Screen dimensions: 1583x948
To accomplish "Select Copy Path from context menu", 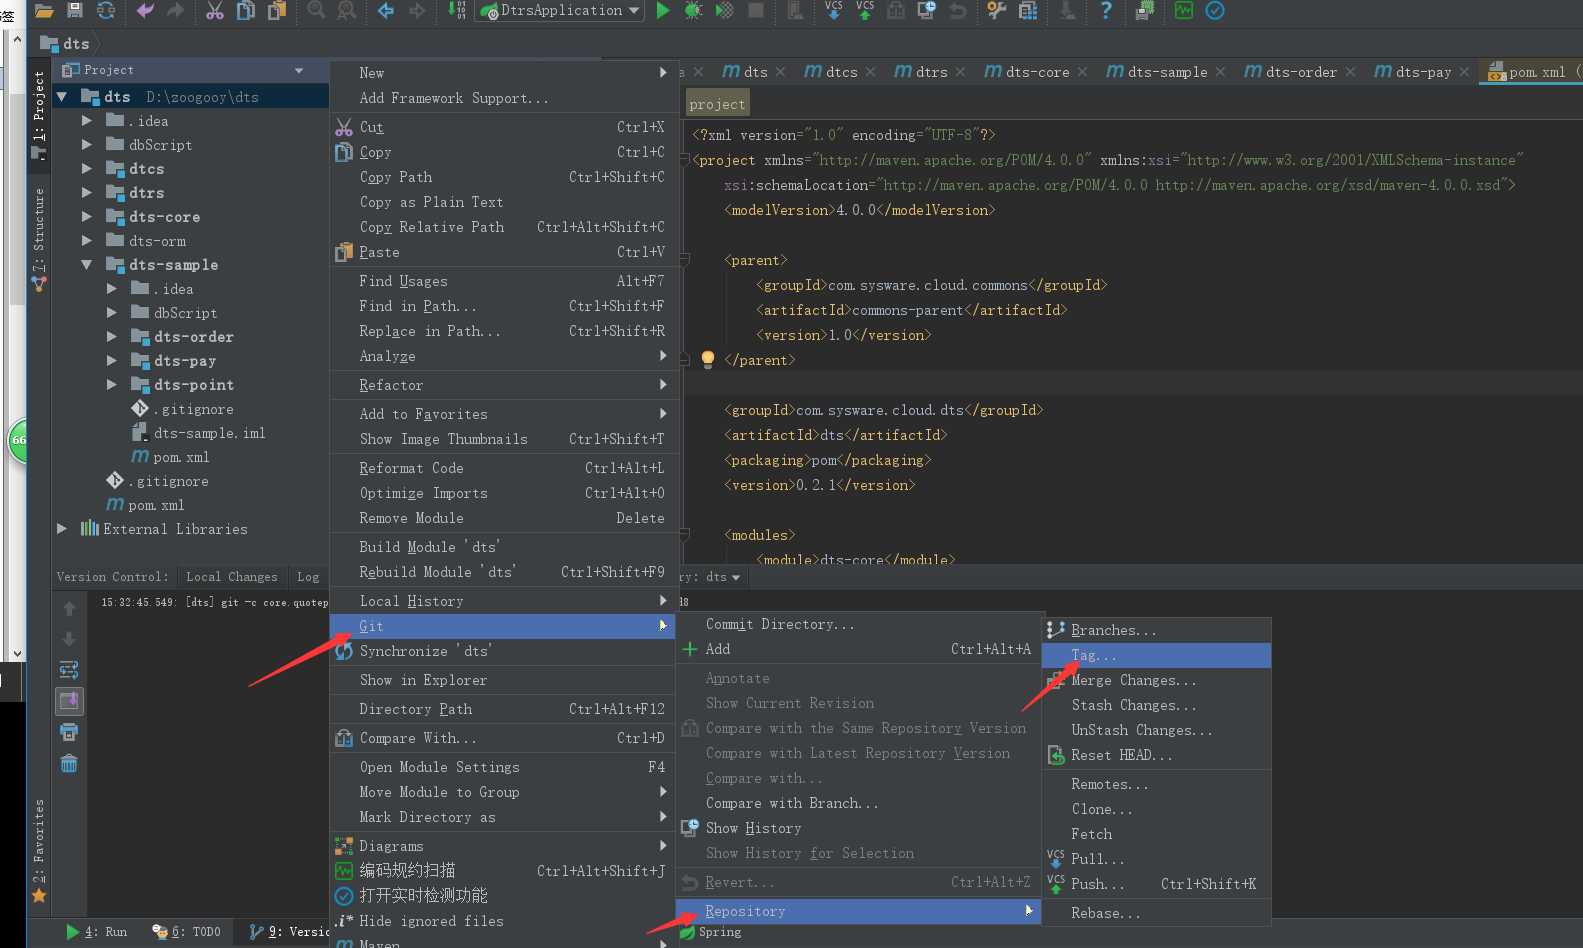I will point(504,177).
